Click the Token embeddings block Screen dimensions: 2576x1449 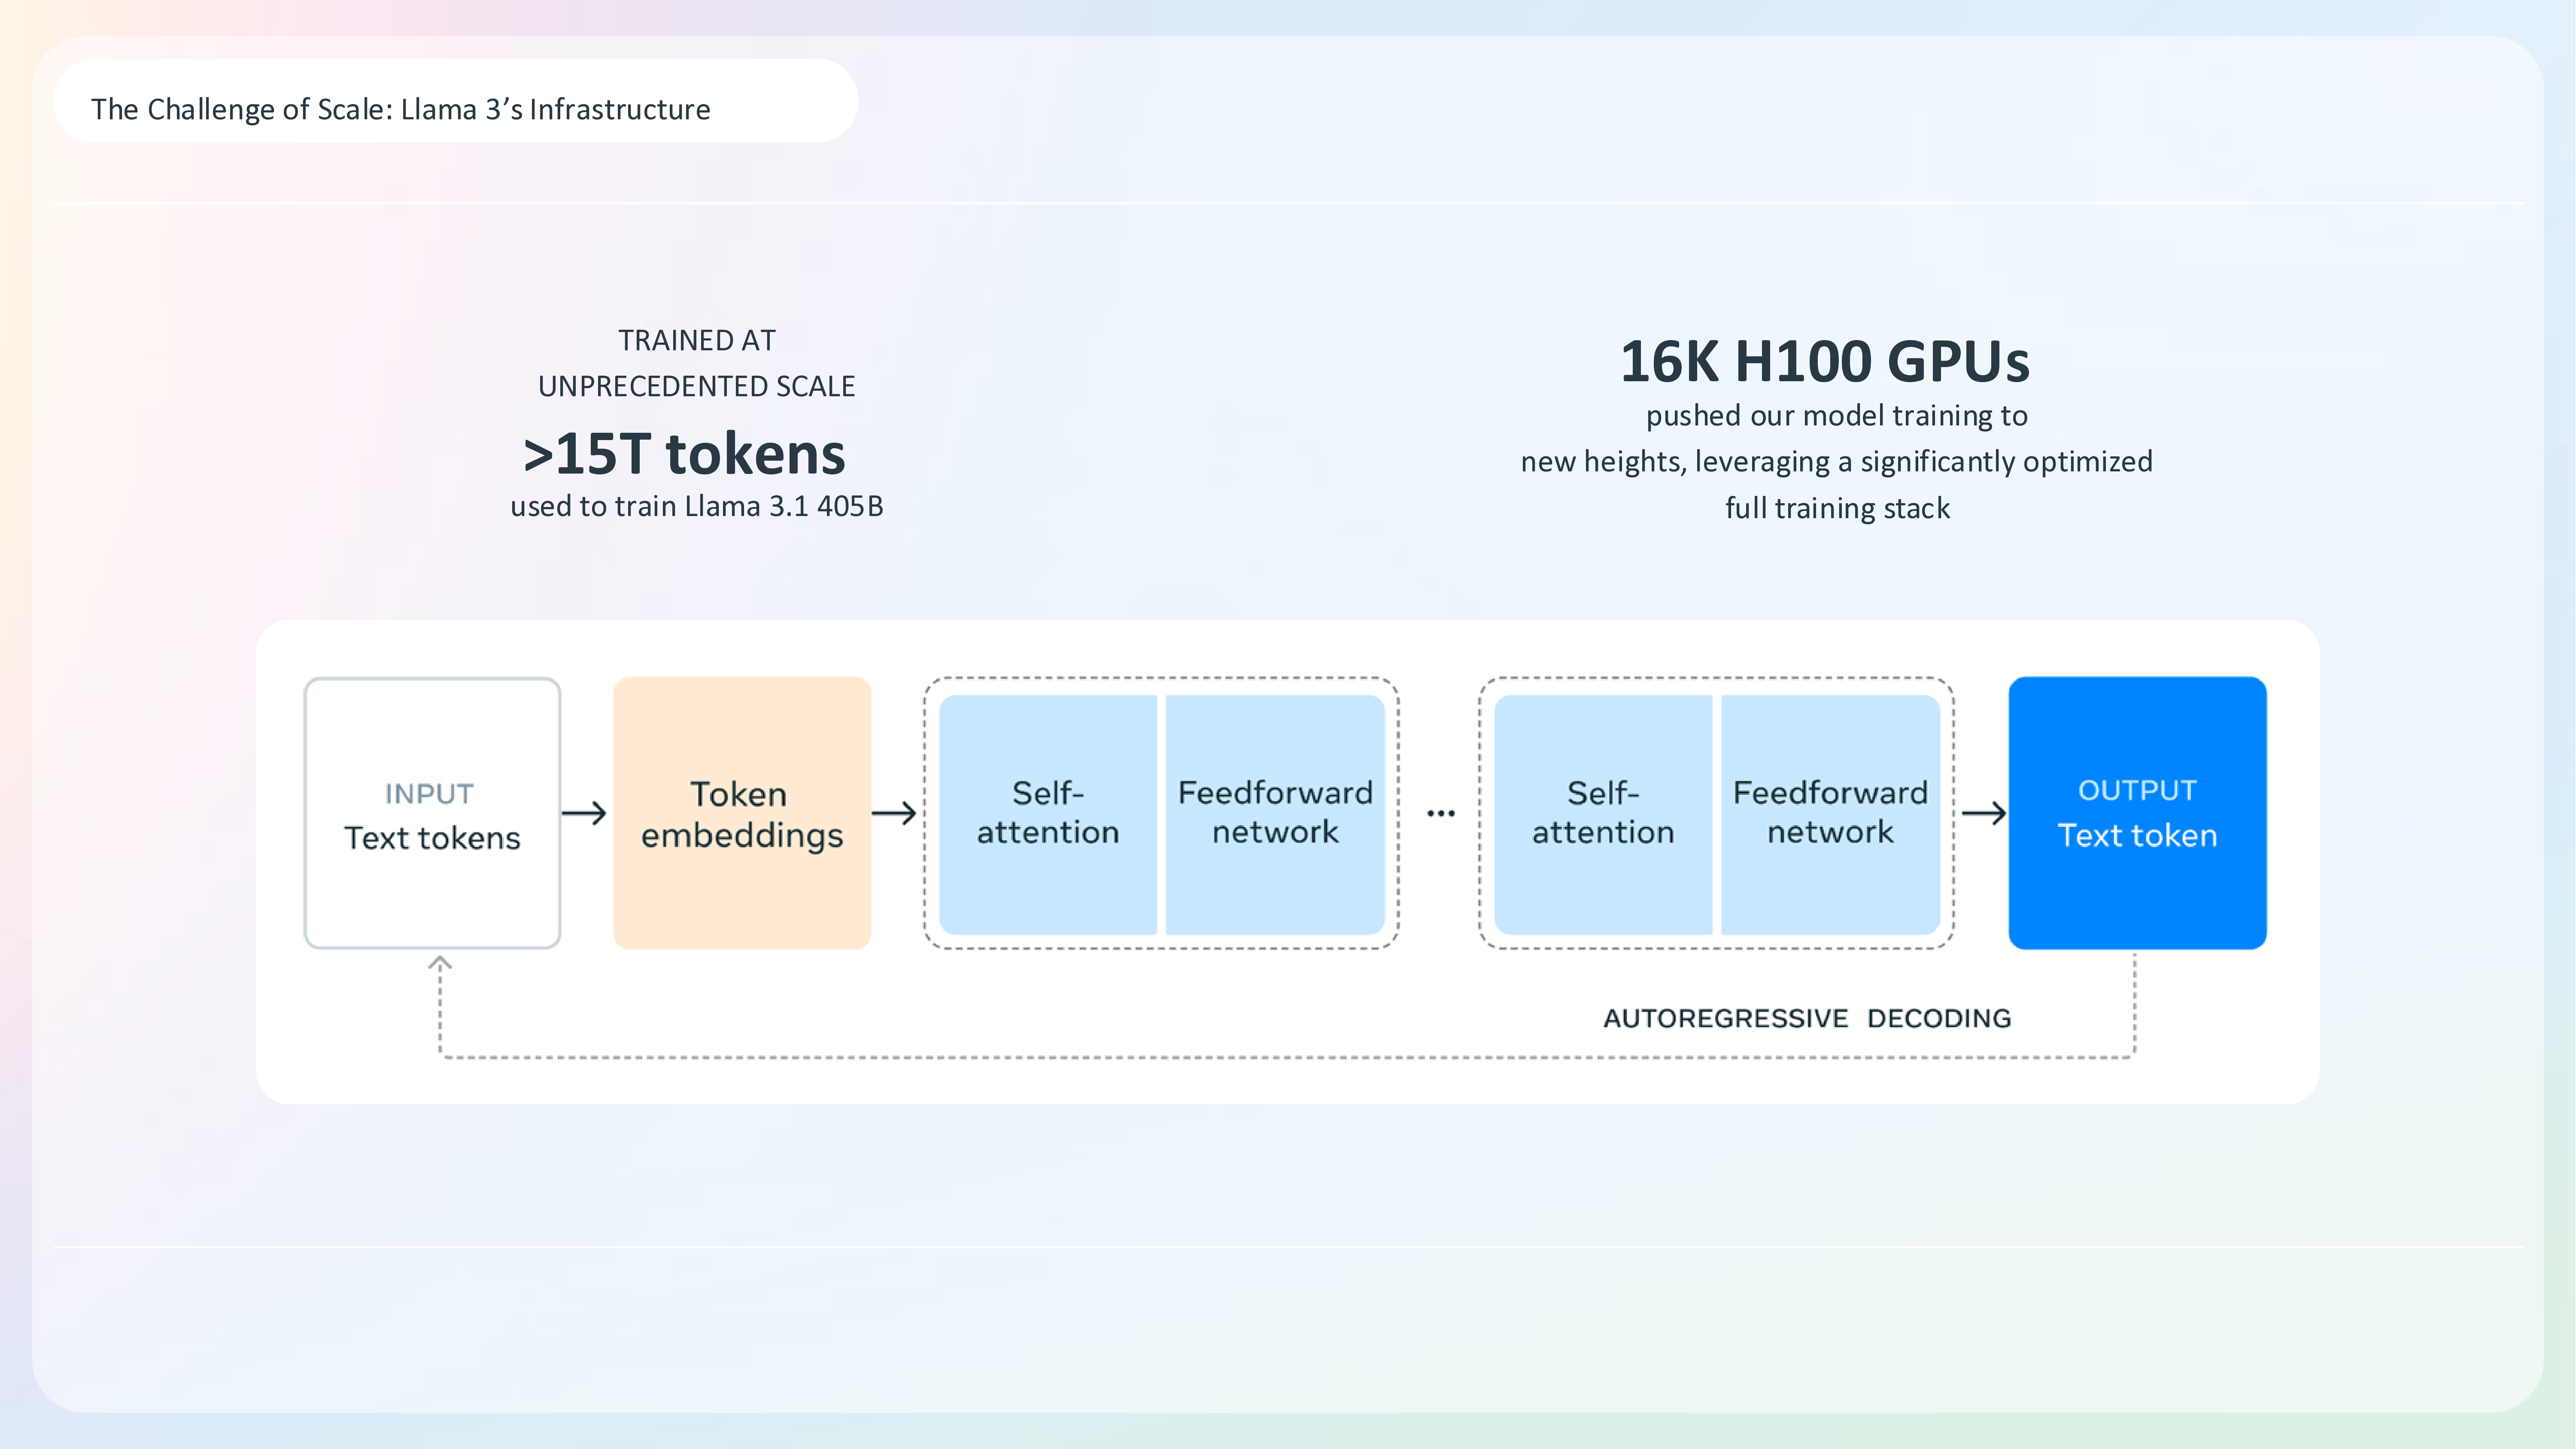(742, 813)
